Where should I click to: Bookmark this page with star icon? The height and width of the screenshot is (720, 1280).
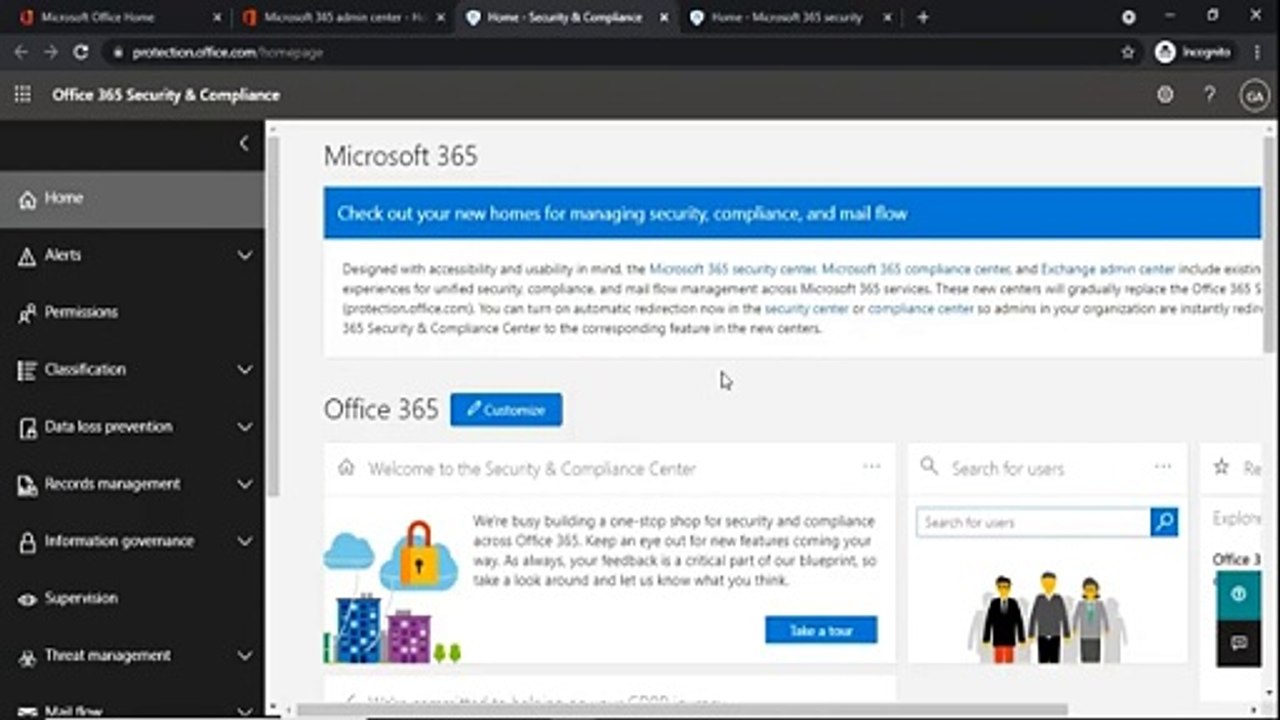[1128, 52]
